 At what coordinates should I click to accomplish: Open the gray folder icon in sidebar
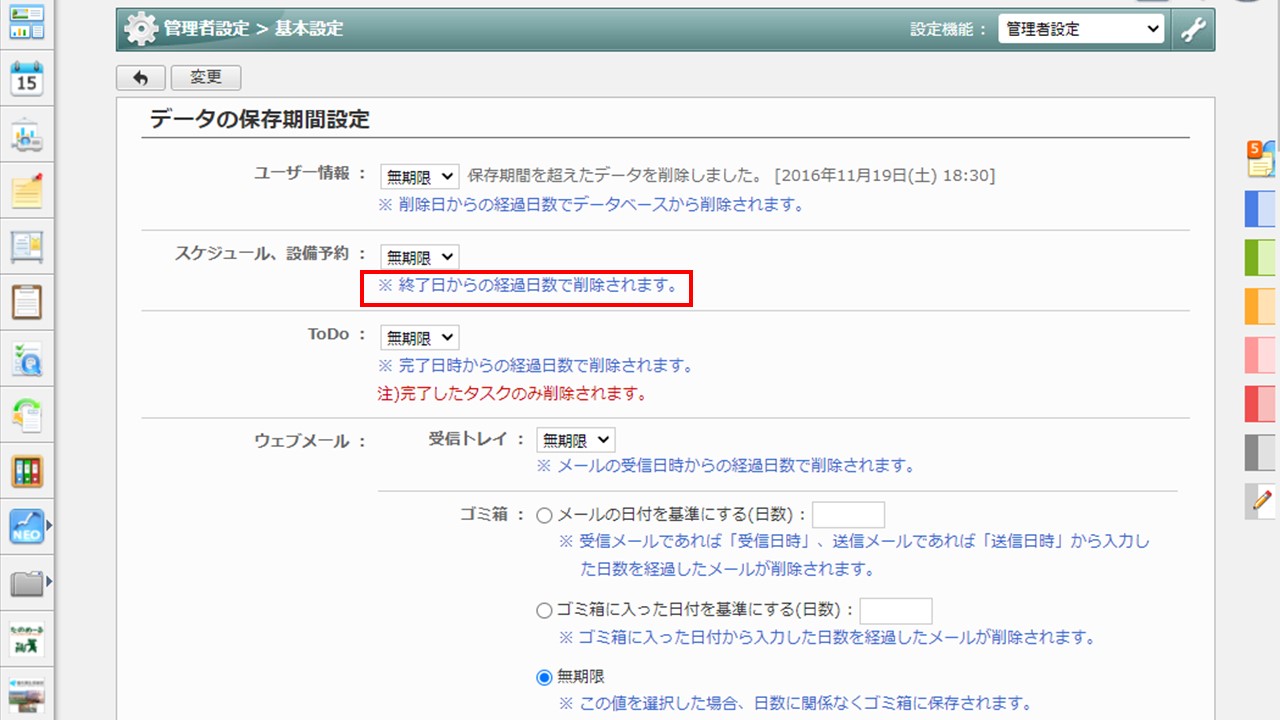(27, 582)
